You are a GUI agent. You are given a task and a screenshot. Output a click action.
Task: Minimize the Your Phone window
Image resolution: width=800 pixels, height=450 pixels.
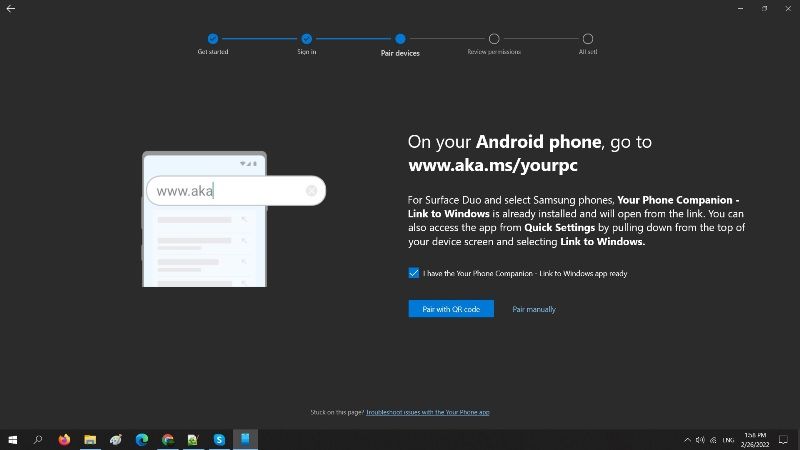pyautogui.click(x=740, y=8)
